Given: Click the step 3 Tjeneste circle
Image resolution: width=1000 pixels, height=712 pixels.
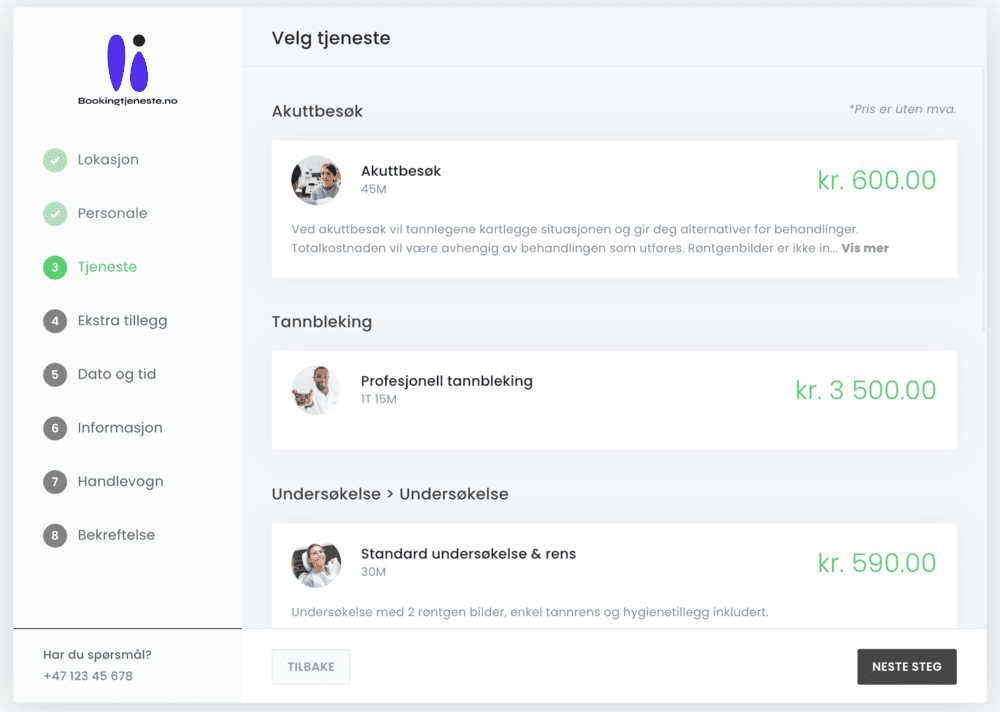Looking at the screenshot, I should pos(55,267).
